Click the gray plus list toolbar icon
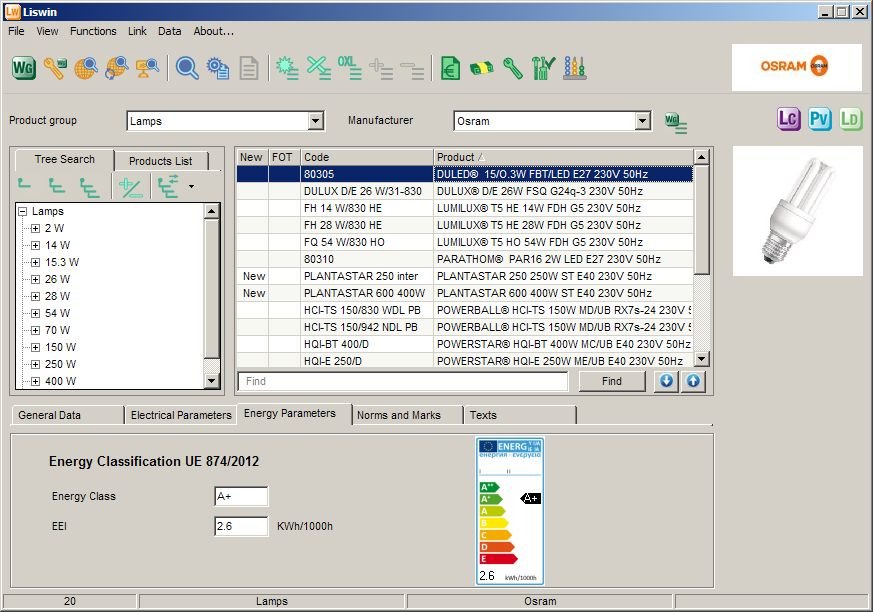The height and width of the screenshot is (612, 873). [x=381, y=68]
